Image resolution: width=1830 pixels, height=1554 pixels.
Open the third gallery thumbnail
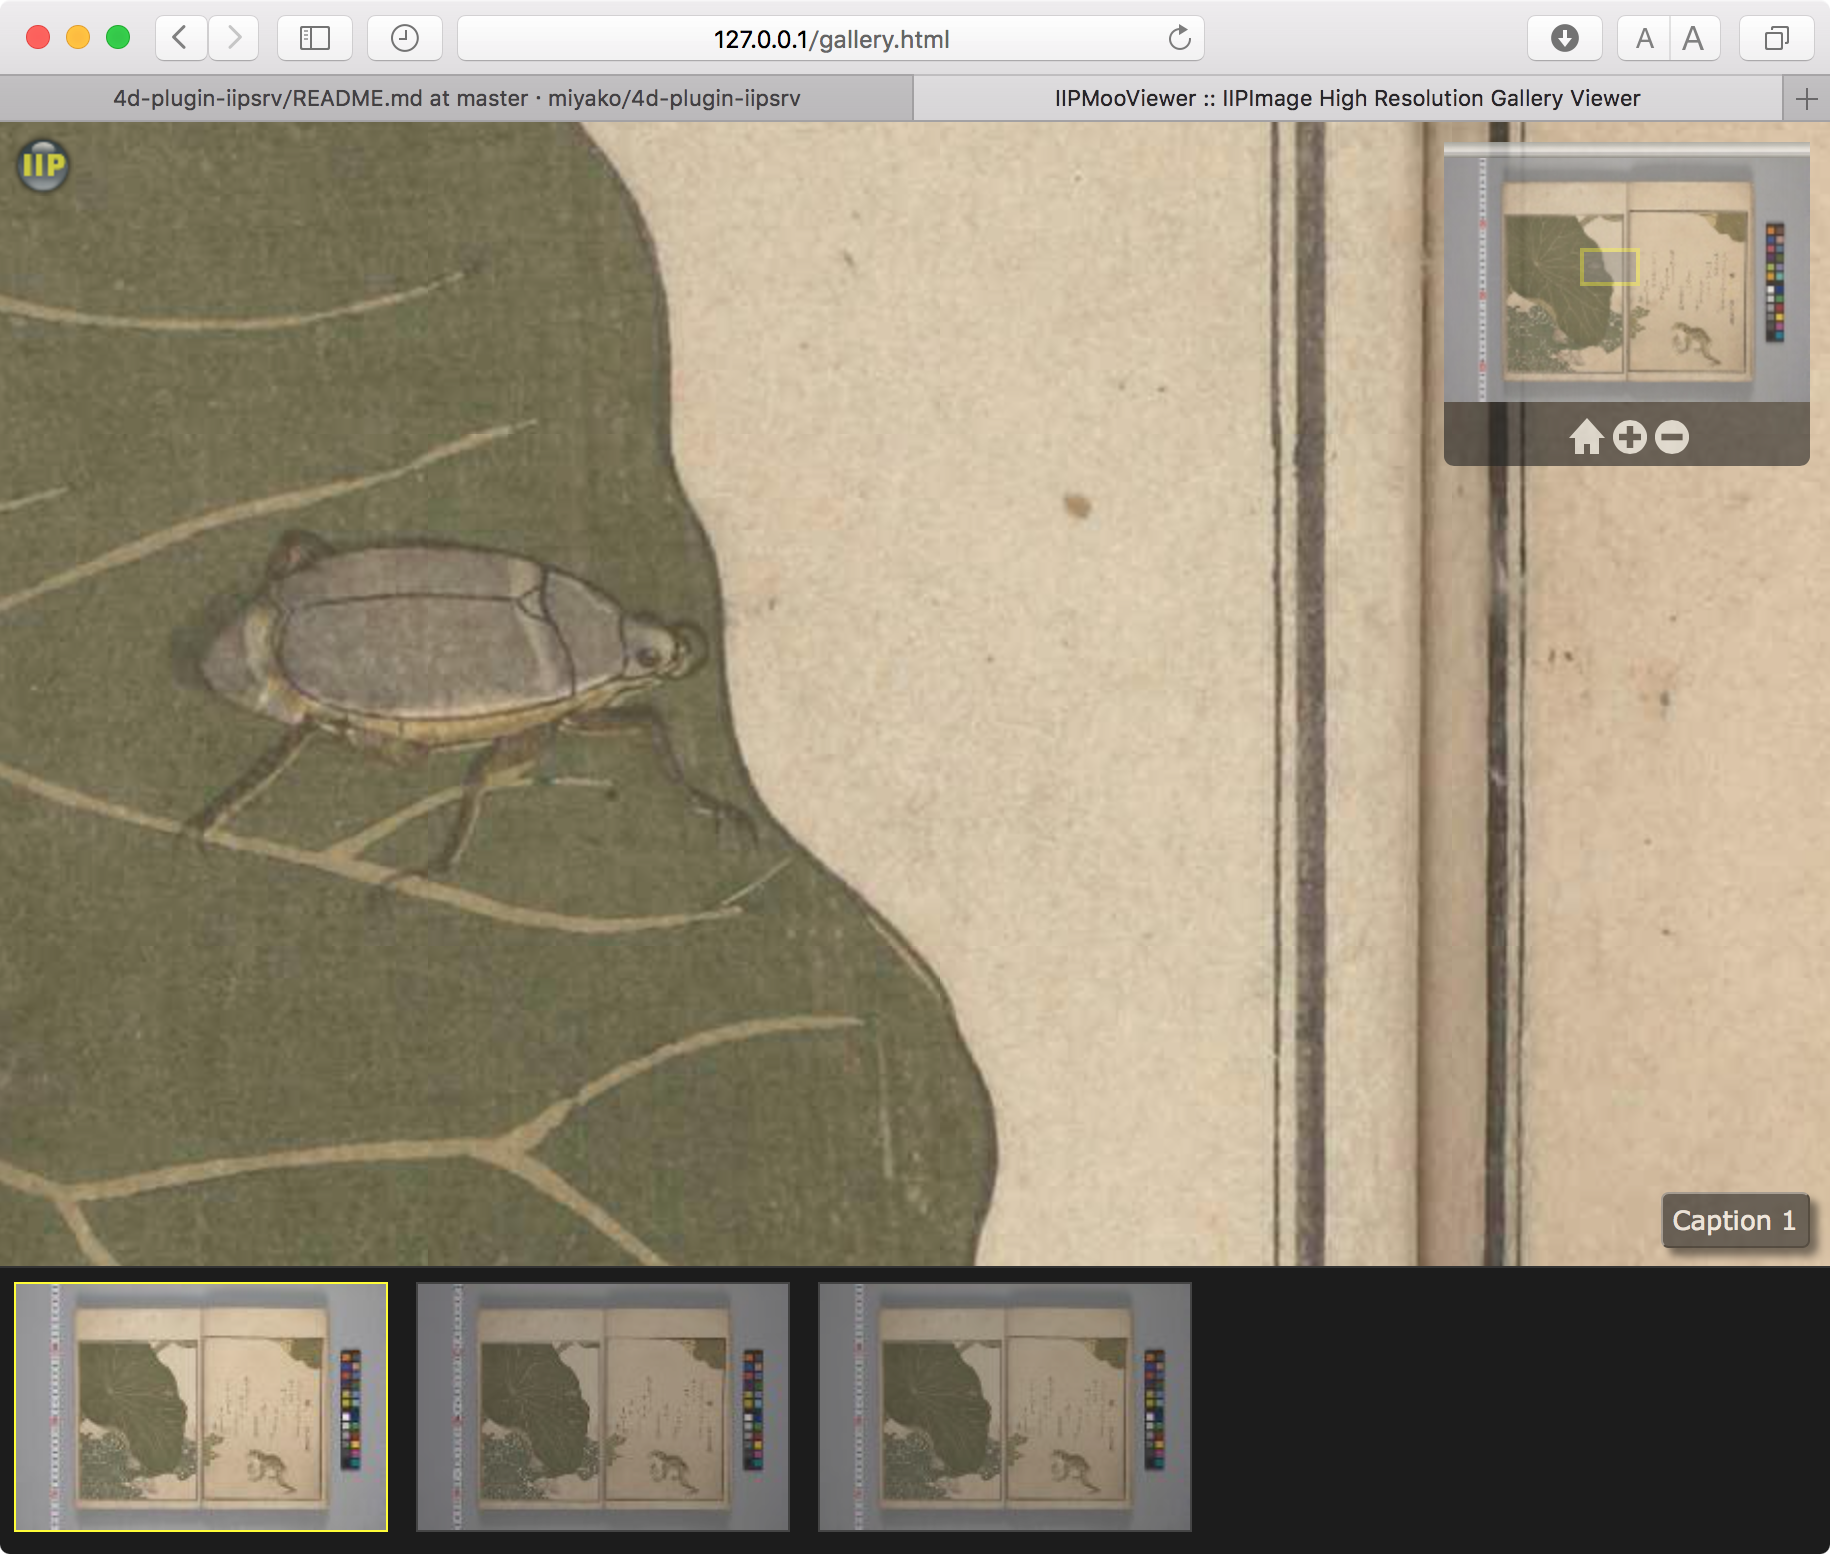[1005, 1406]
